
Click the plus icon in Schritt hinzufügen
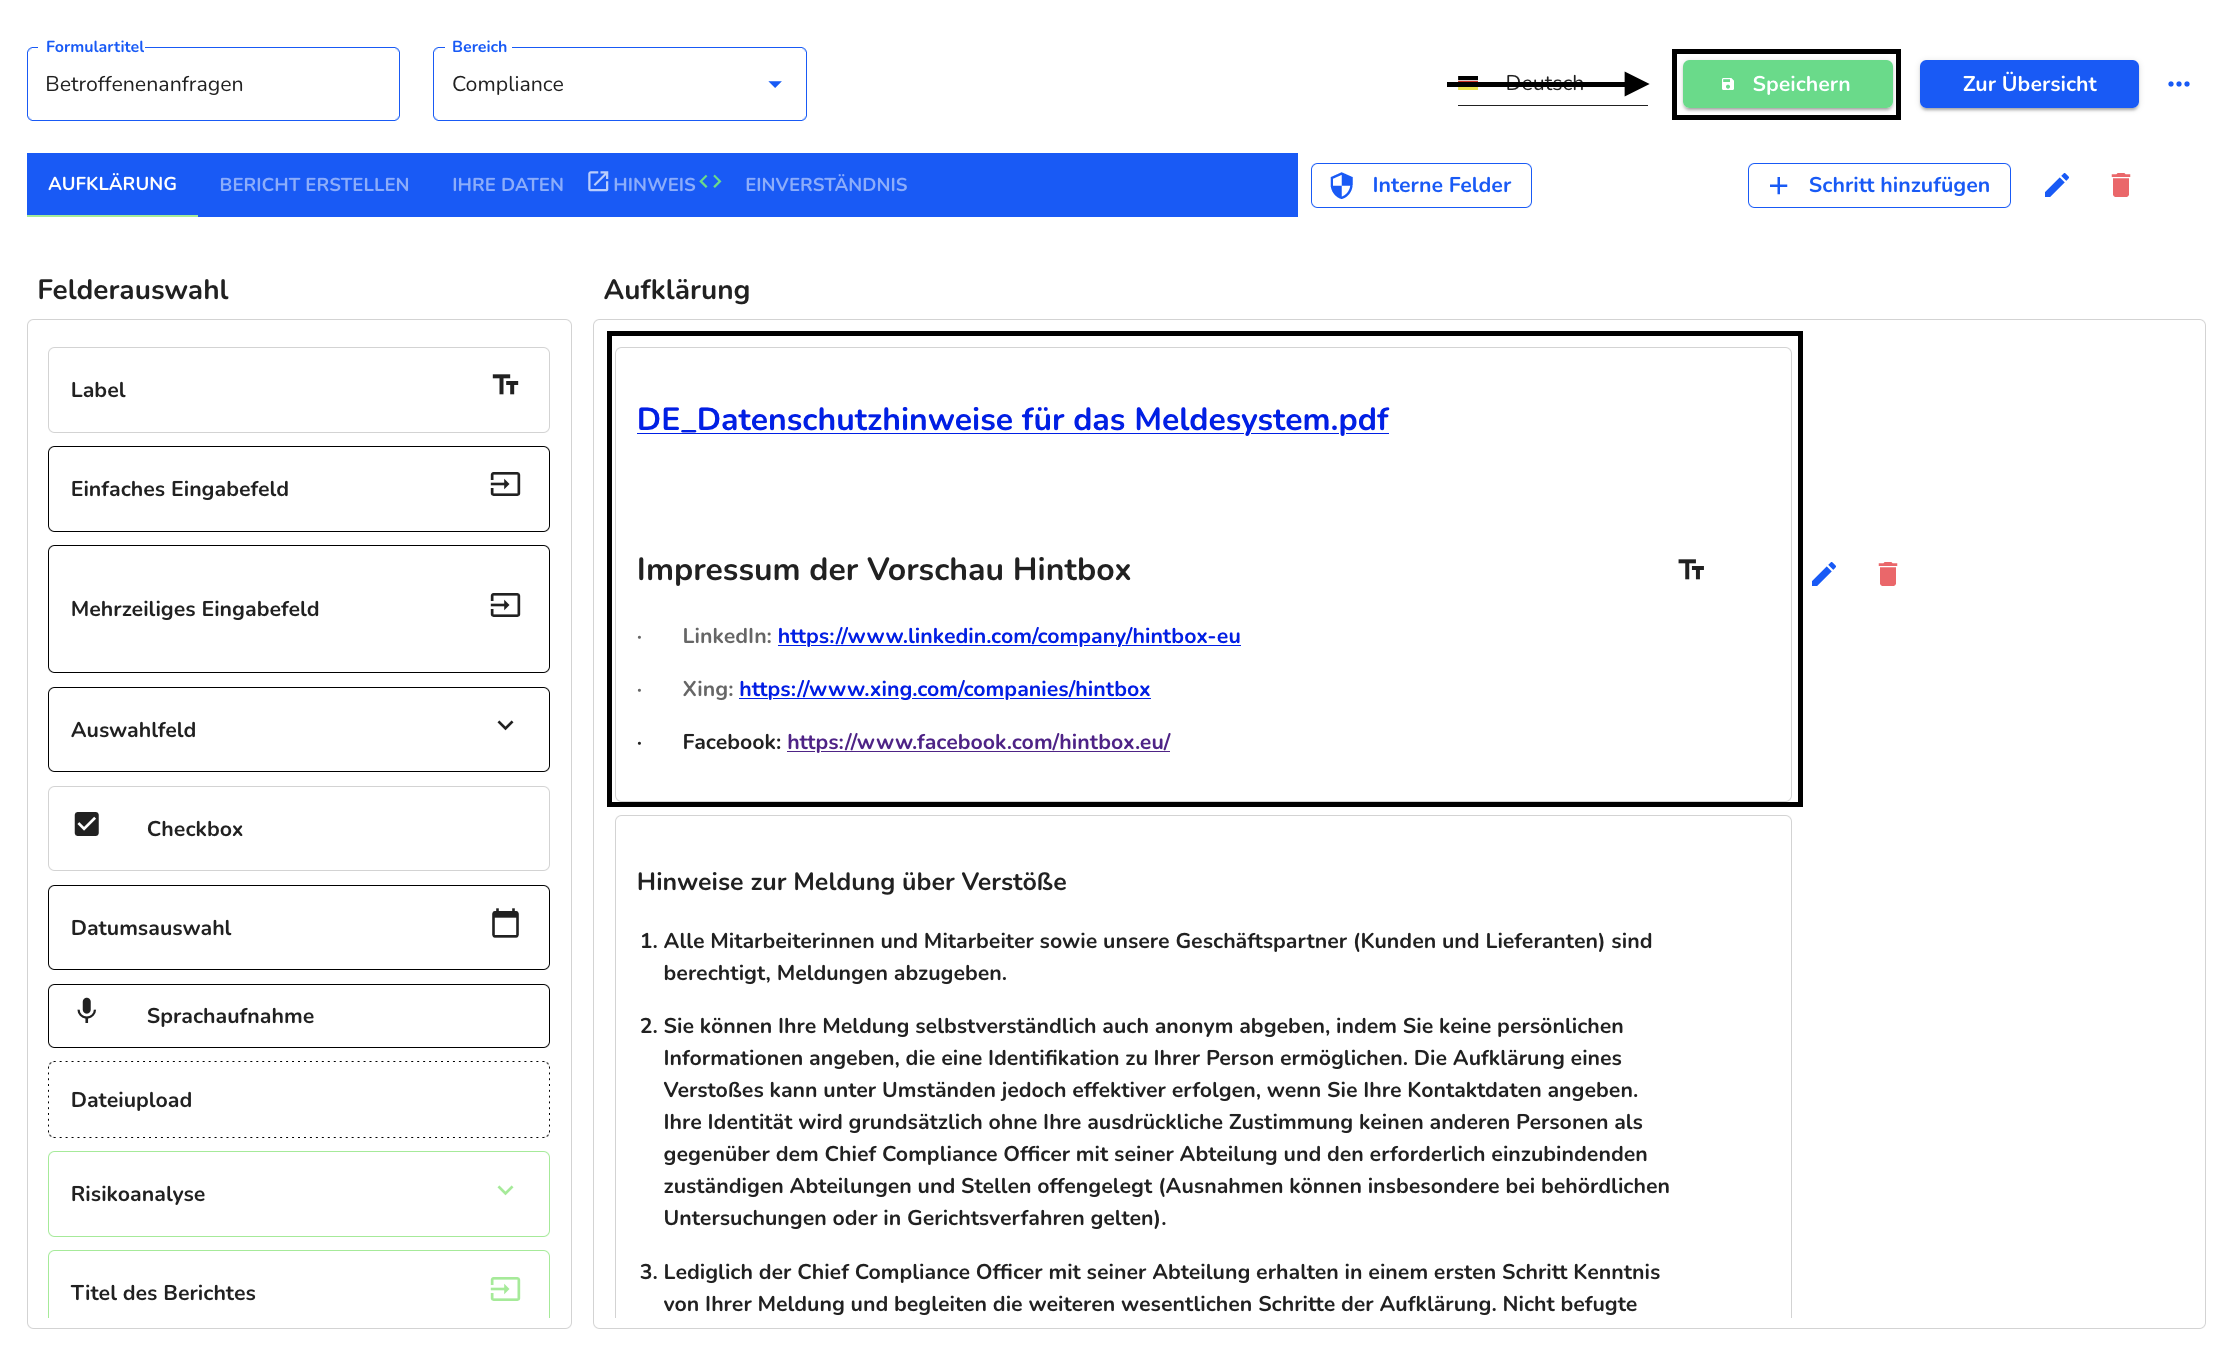(x=1778, y=185)
